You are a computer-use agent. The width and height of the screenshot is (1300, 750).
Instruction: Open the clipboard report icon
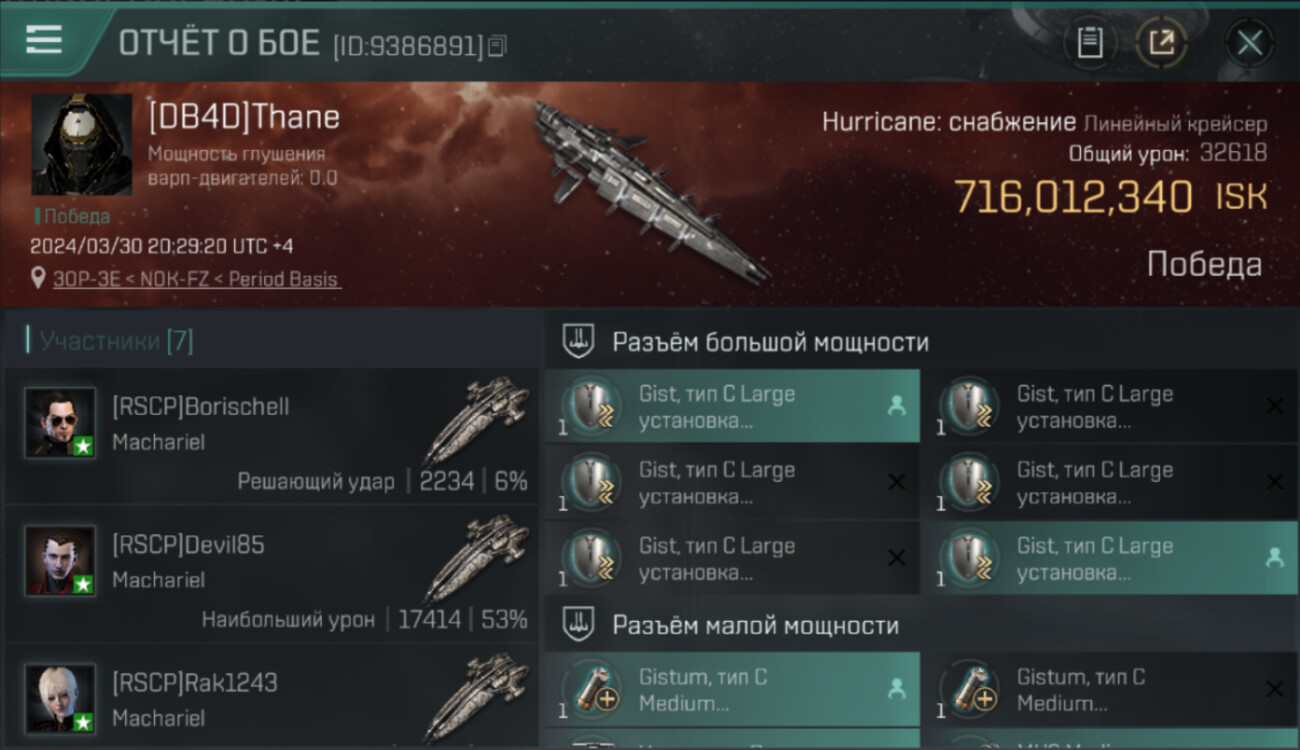pyautogui.click(x=1090, y=43)
